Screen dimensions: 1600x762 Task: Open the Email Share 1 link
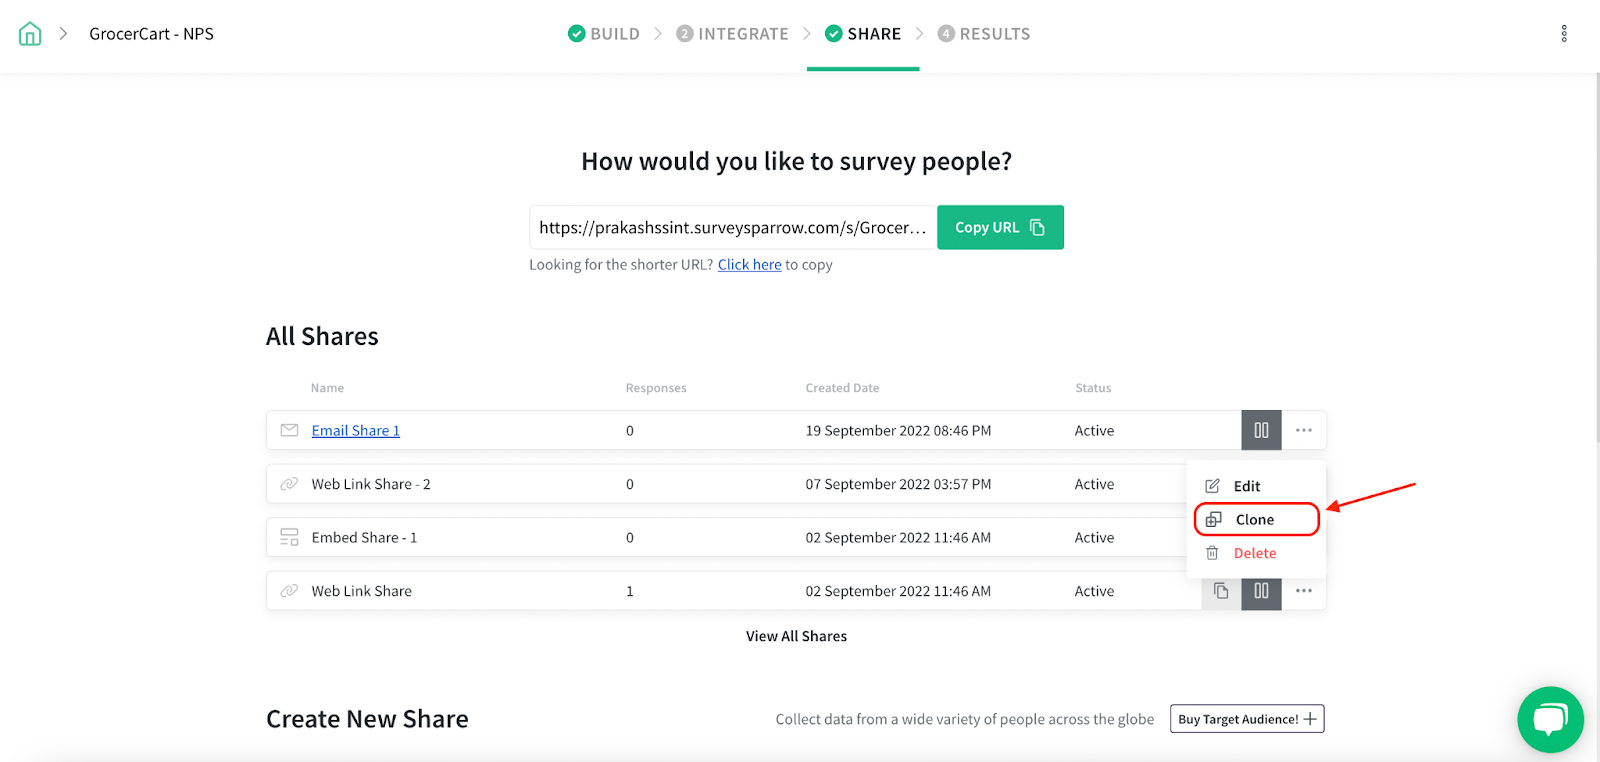pyautogui.click(x=355, y=431)
